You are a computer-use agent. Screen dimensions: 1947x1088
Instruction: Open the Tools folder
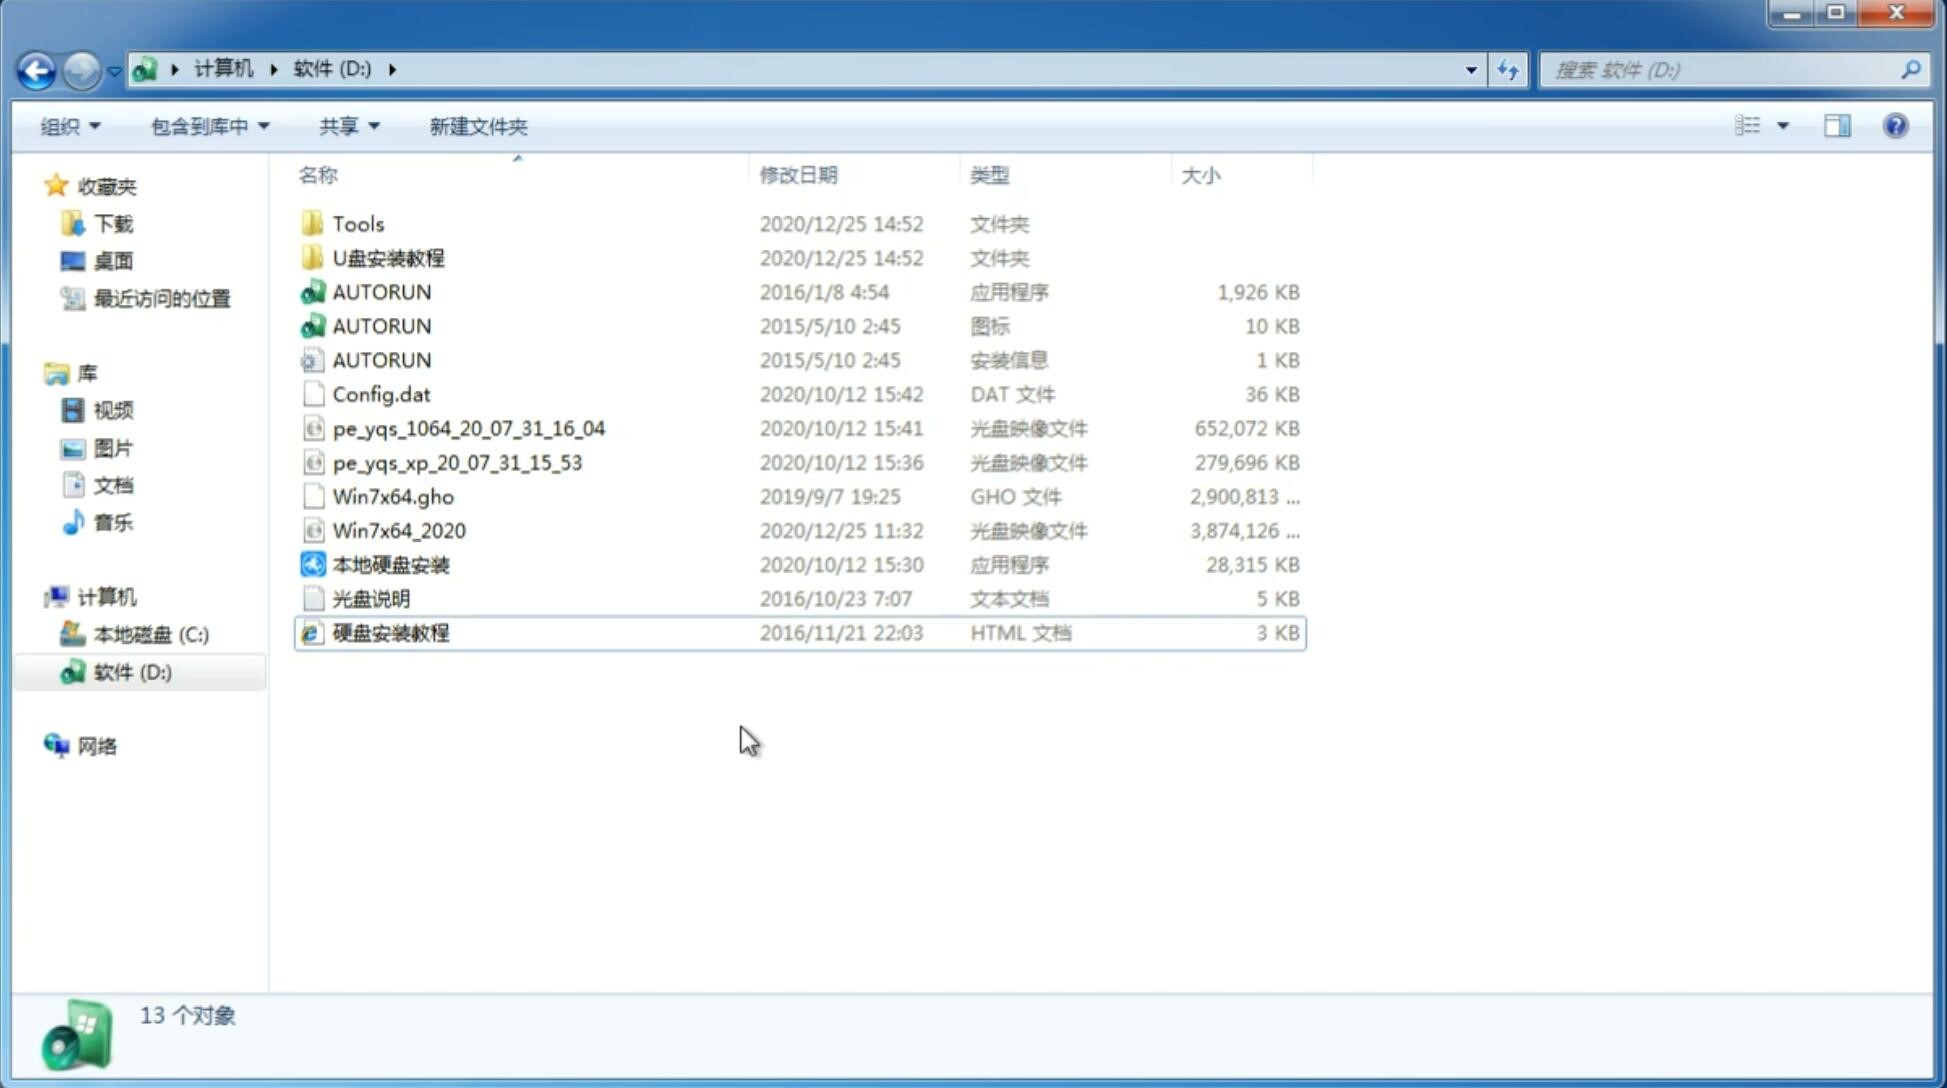(x=357, y=223)
